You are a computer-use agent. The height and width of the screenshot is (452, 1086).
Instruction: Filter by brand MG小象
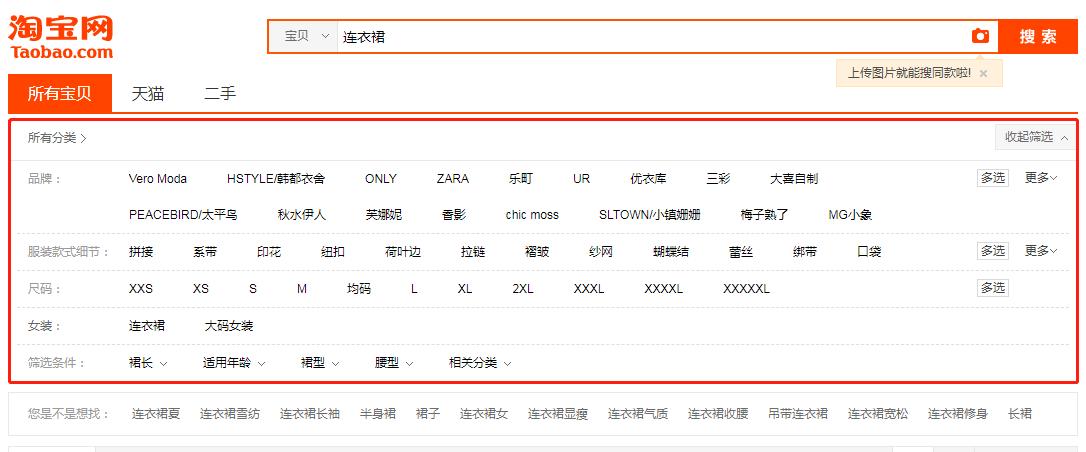click(851, 215)
